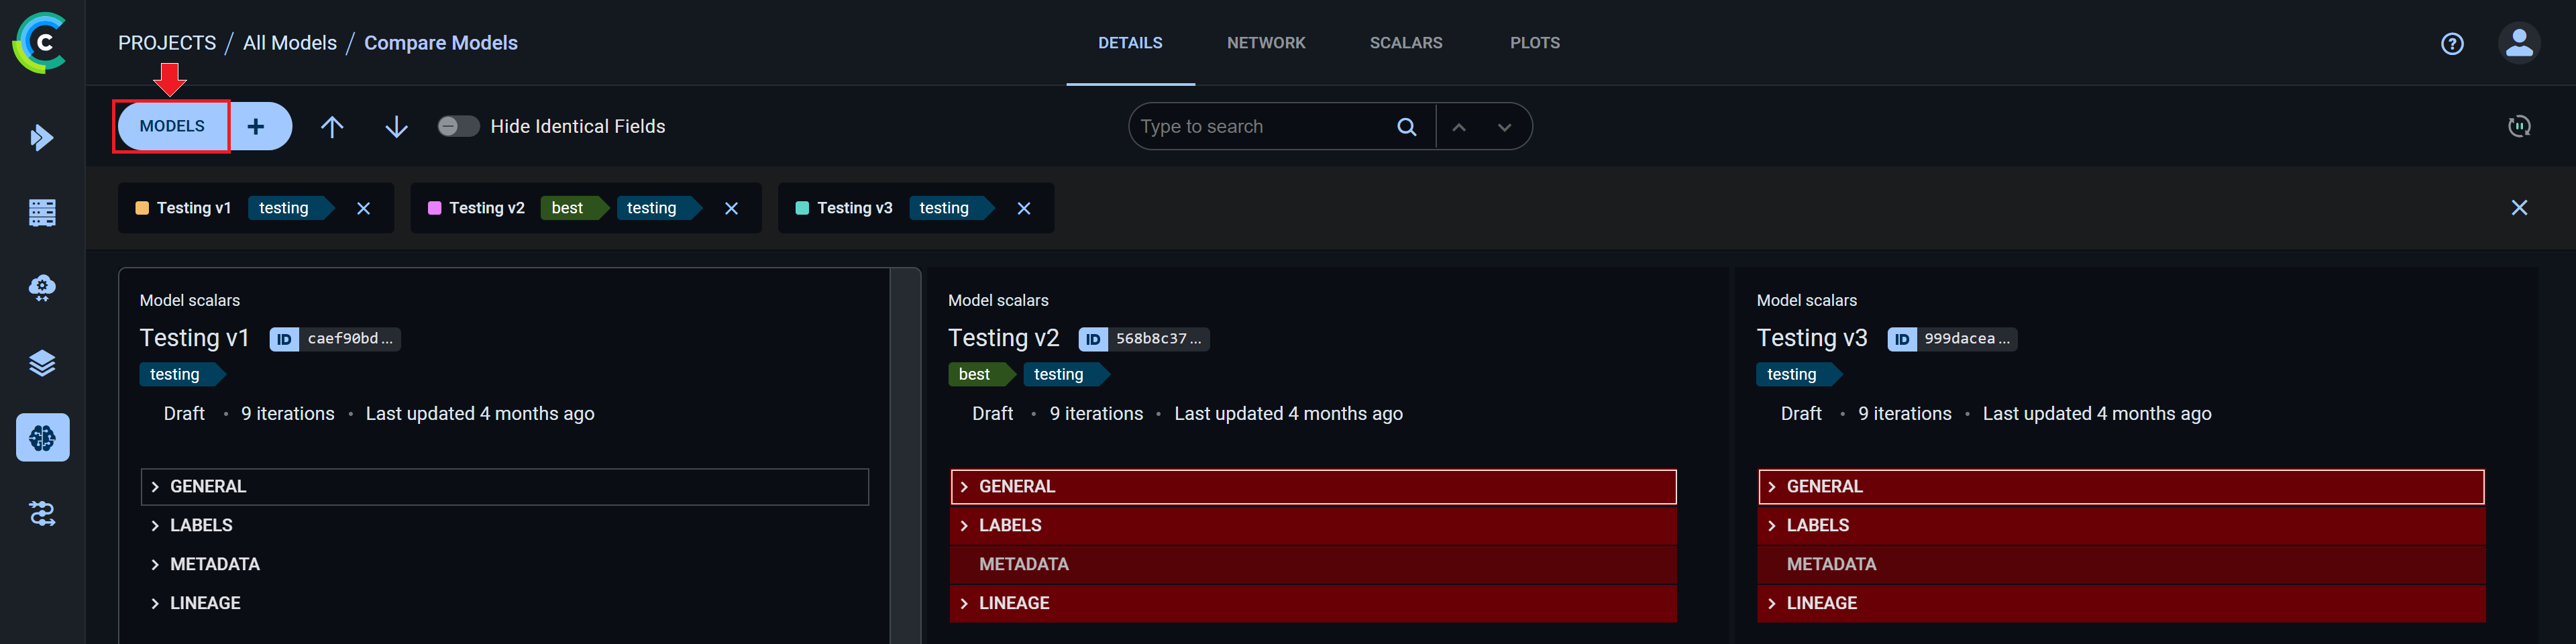Open the Datasets layers icon in sidebar

42,362
